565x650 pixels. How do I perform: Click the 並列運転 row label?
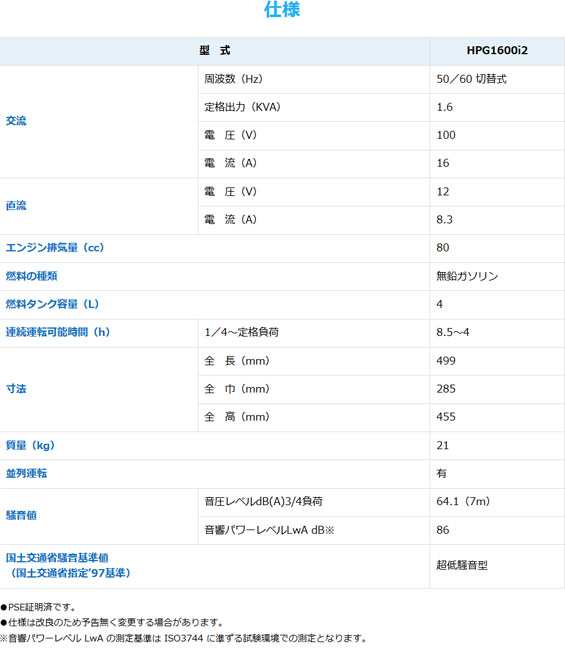pyautogui.click(x=27, y=473)
